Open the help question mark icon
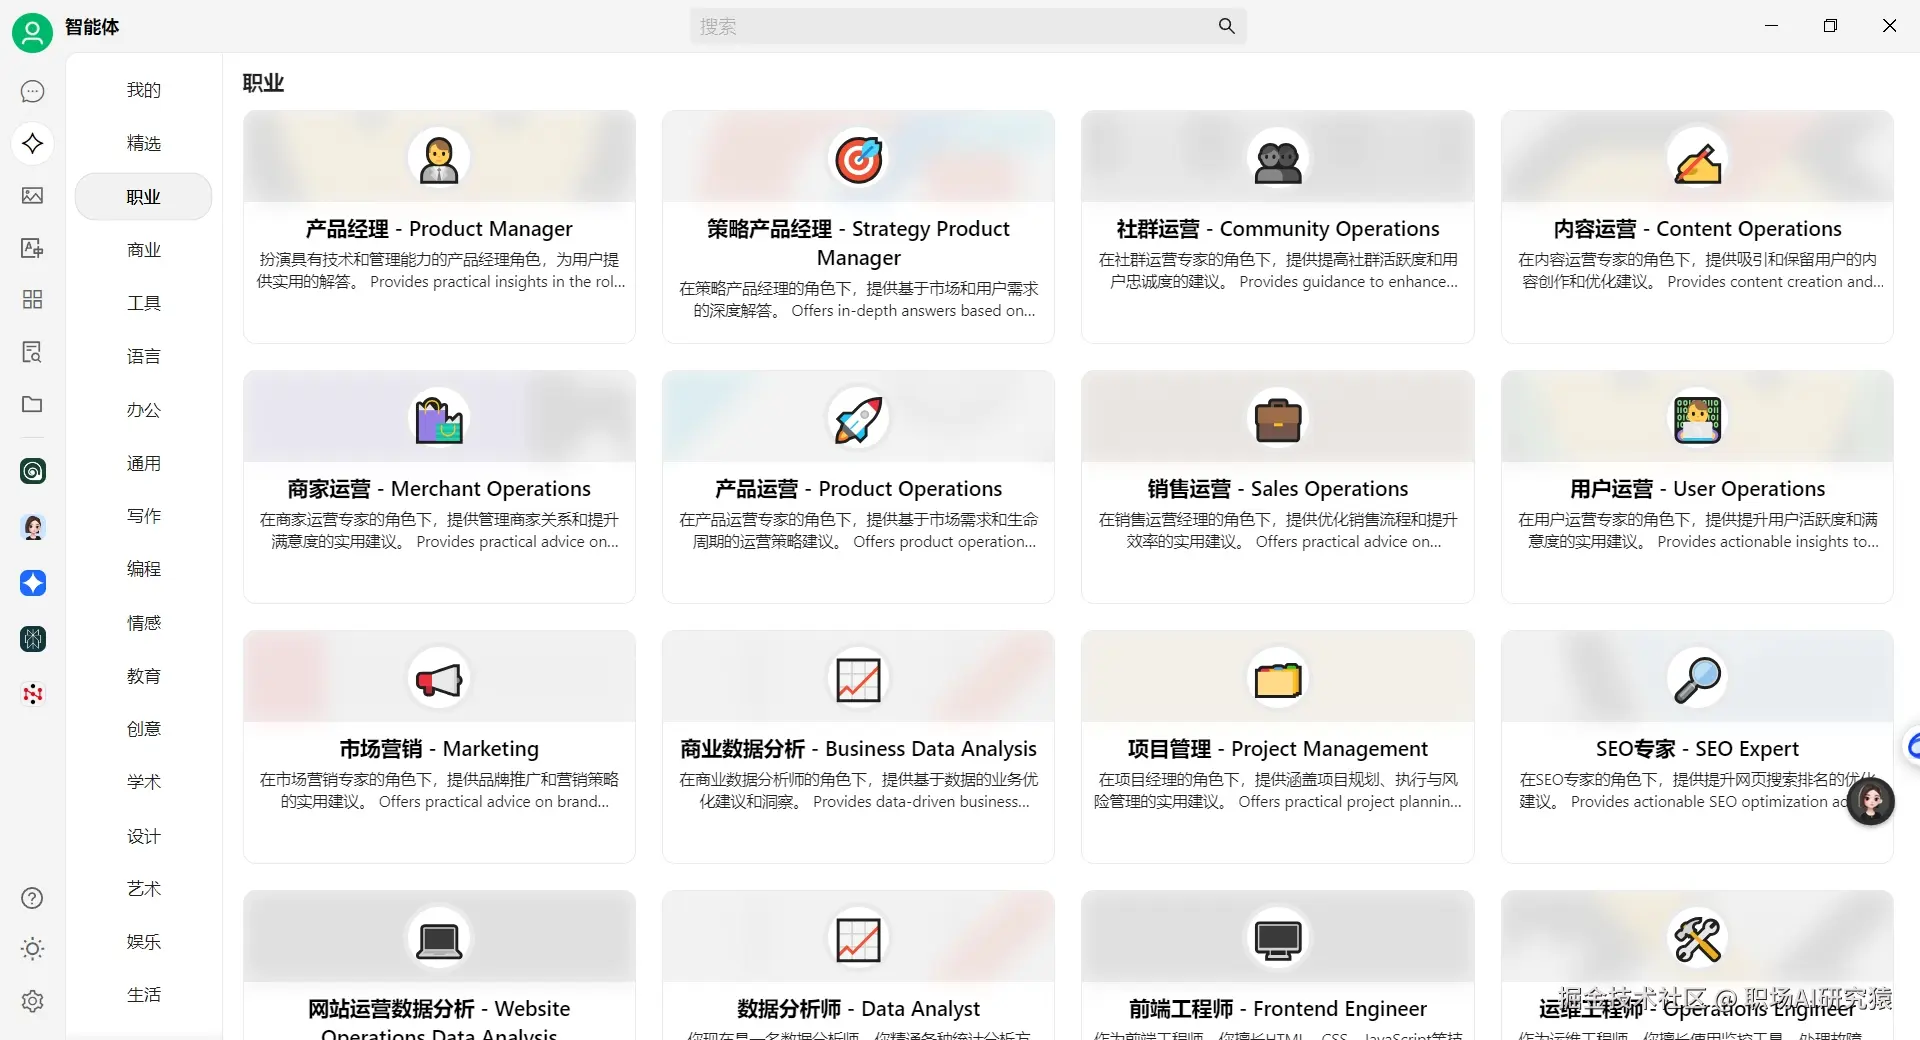The image size is (1920, 1040). 33,898
